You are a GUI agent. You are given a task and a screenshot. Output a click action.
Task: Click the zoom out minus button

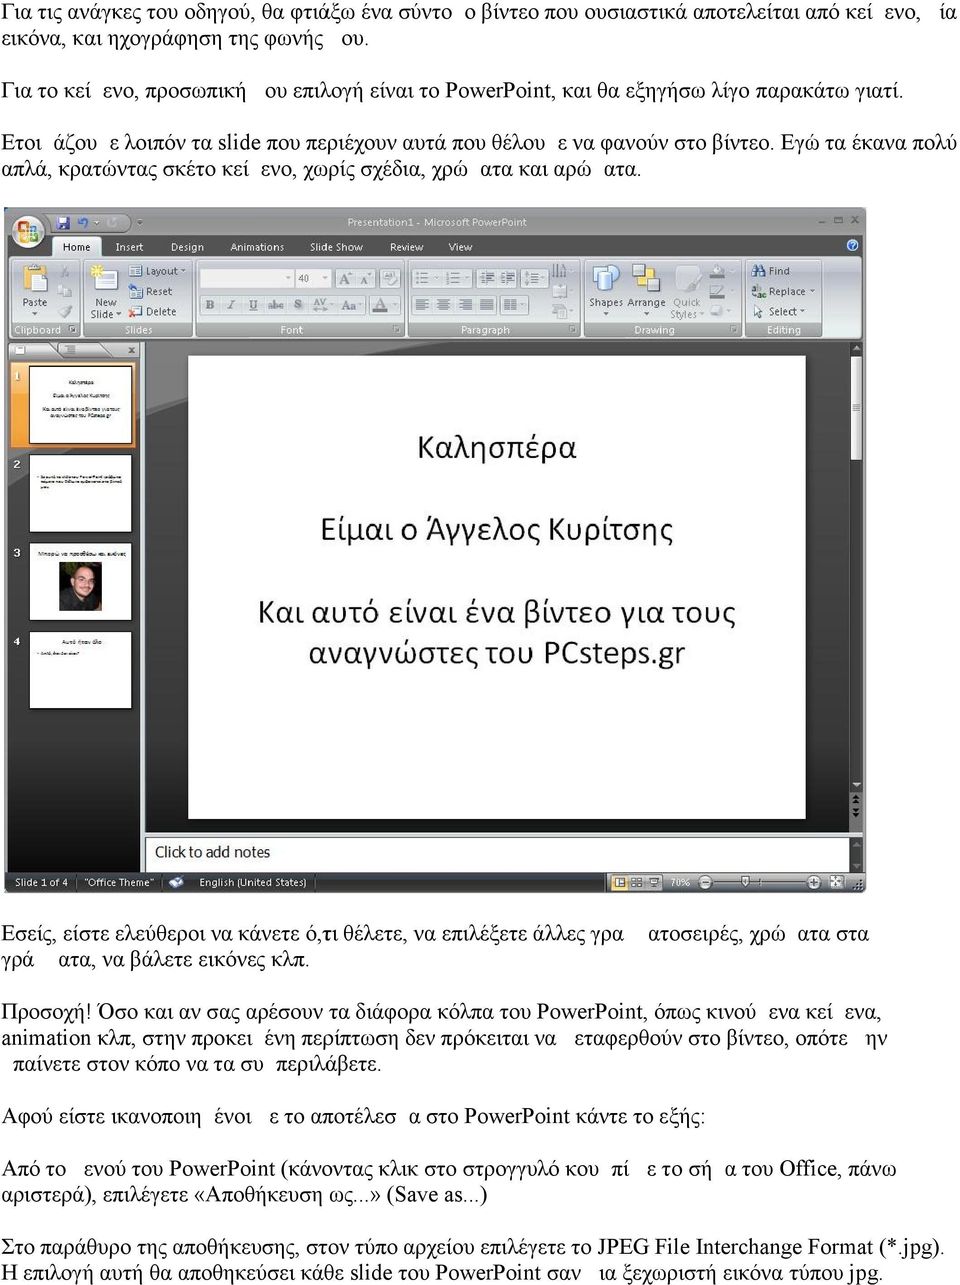pos(705,883)
